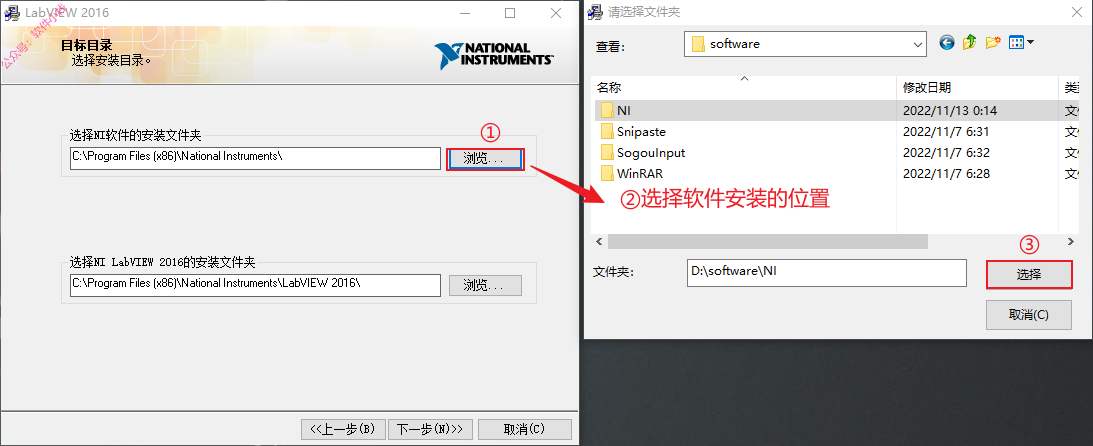Click the scroll right arrow in file list
The image size is (1093, 446).
(x=1071, y=241)
